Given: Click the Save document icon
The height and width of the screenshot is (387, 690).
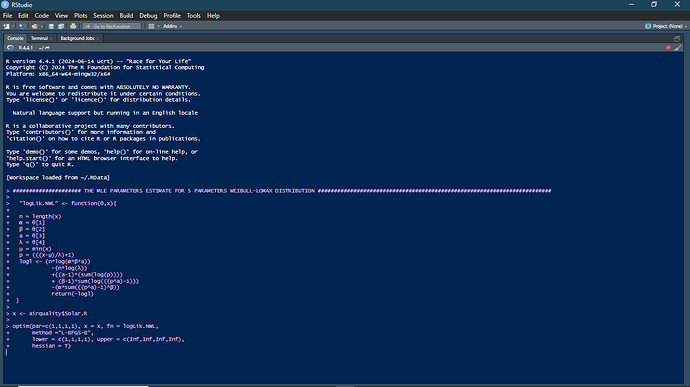Looking at the screenshot, I should click(51, 26).
